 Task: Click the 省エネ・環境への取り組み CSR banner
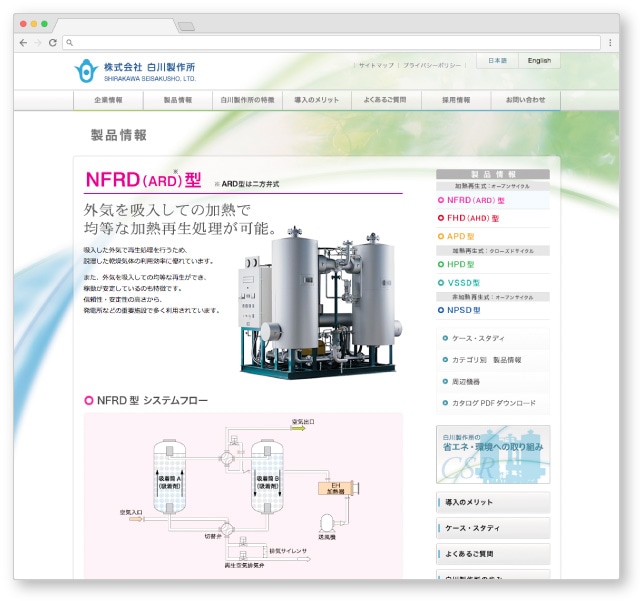click(493, 454)
